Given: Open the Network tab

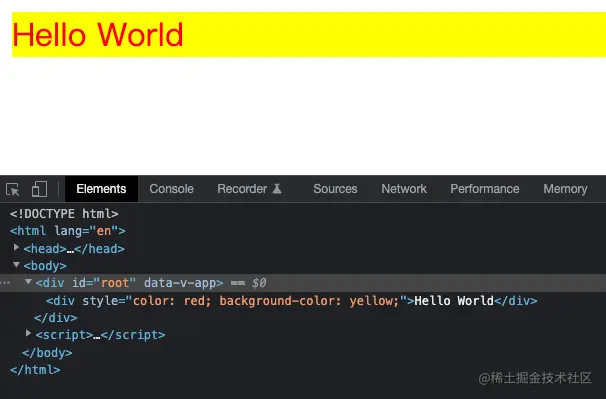Looking at the screenshot, I should tap(404, 189).
